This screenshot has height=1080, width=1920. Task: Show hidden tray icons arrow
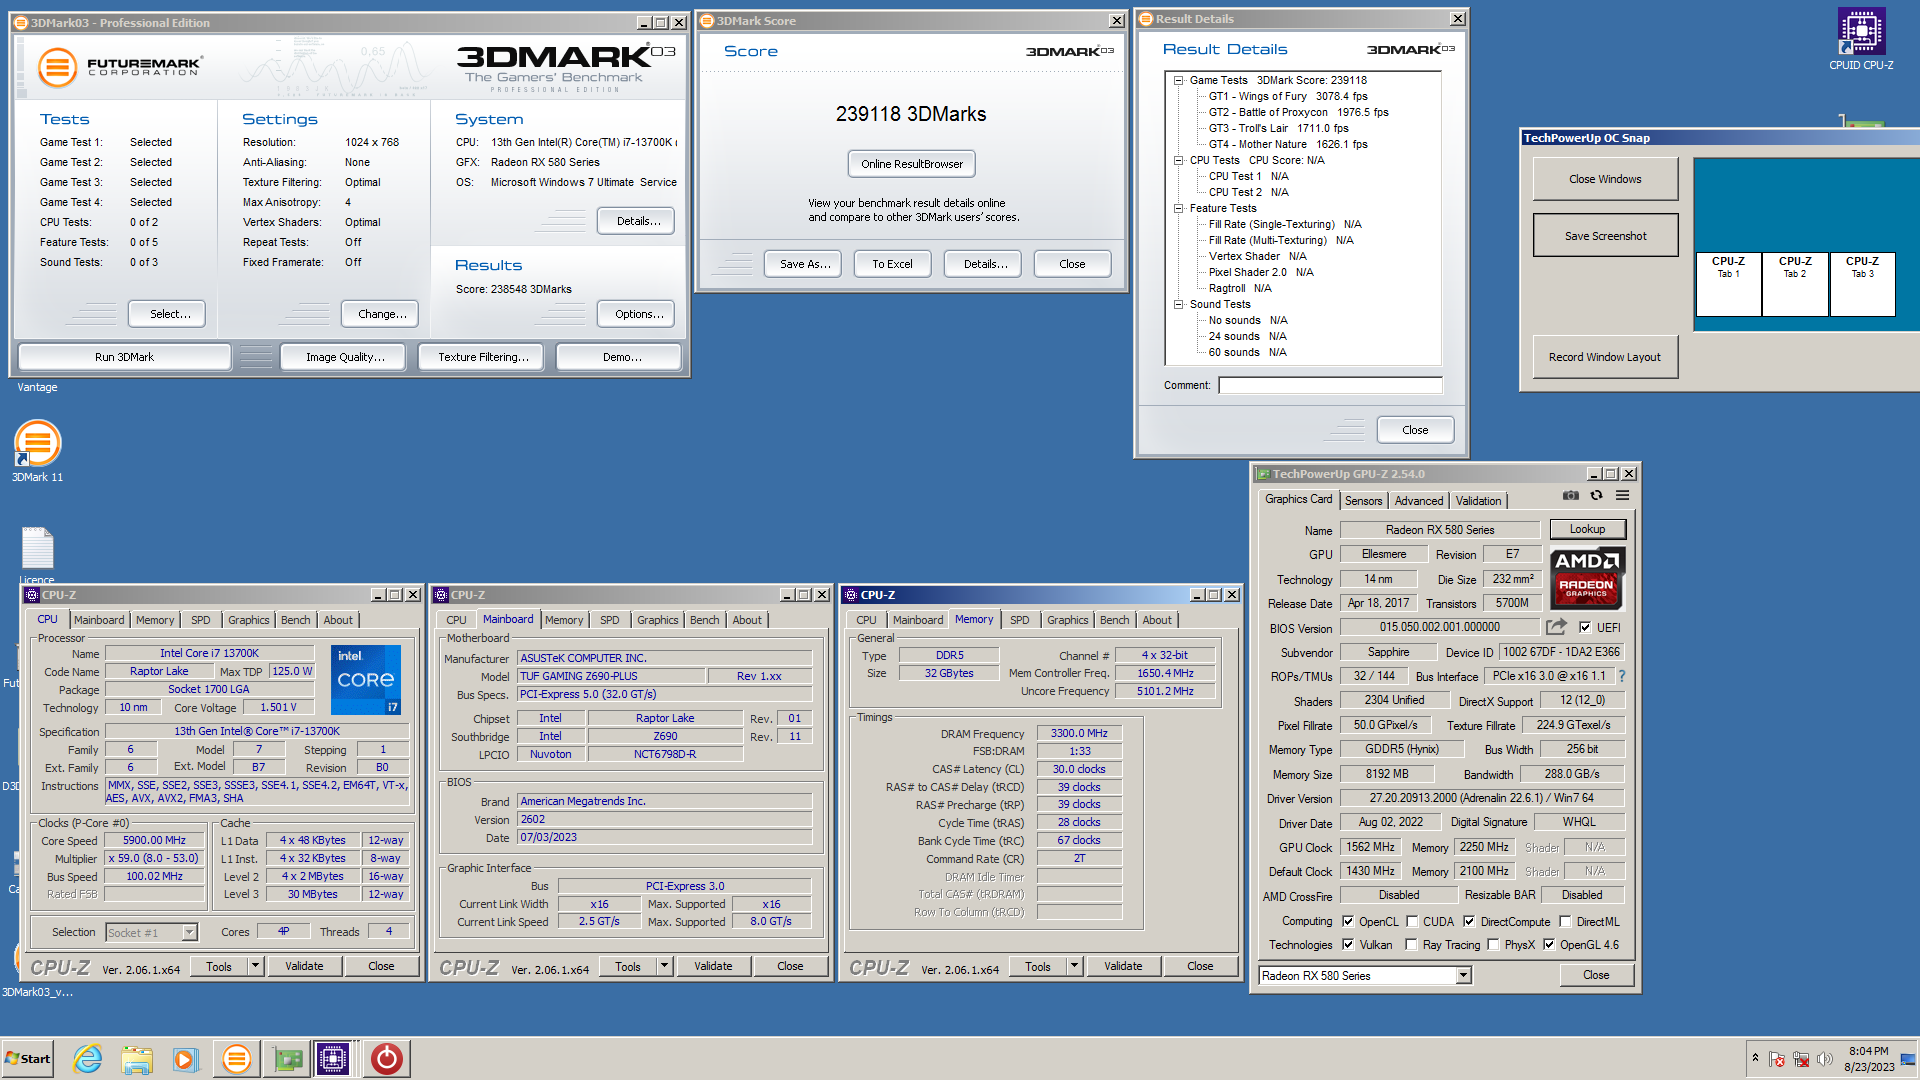(1755, 1058)
